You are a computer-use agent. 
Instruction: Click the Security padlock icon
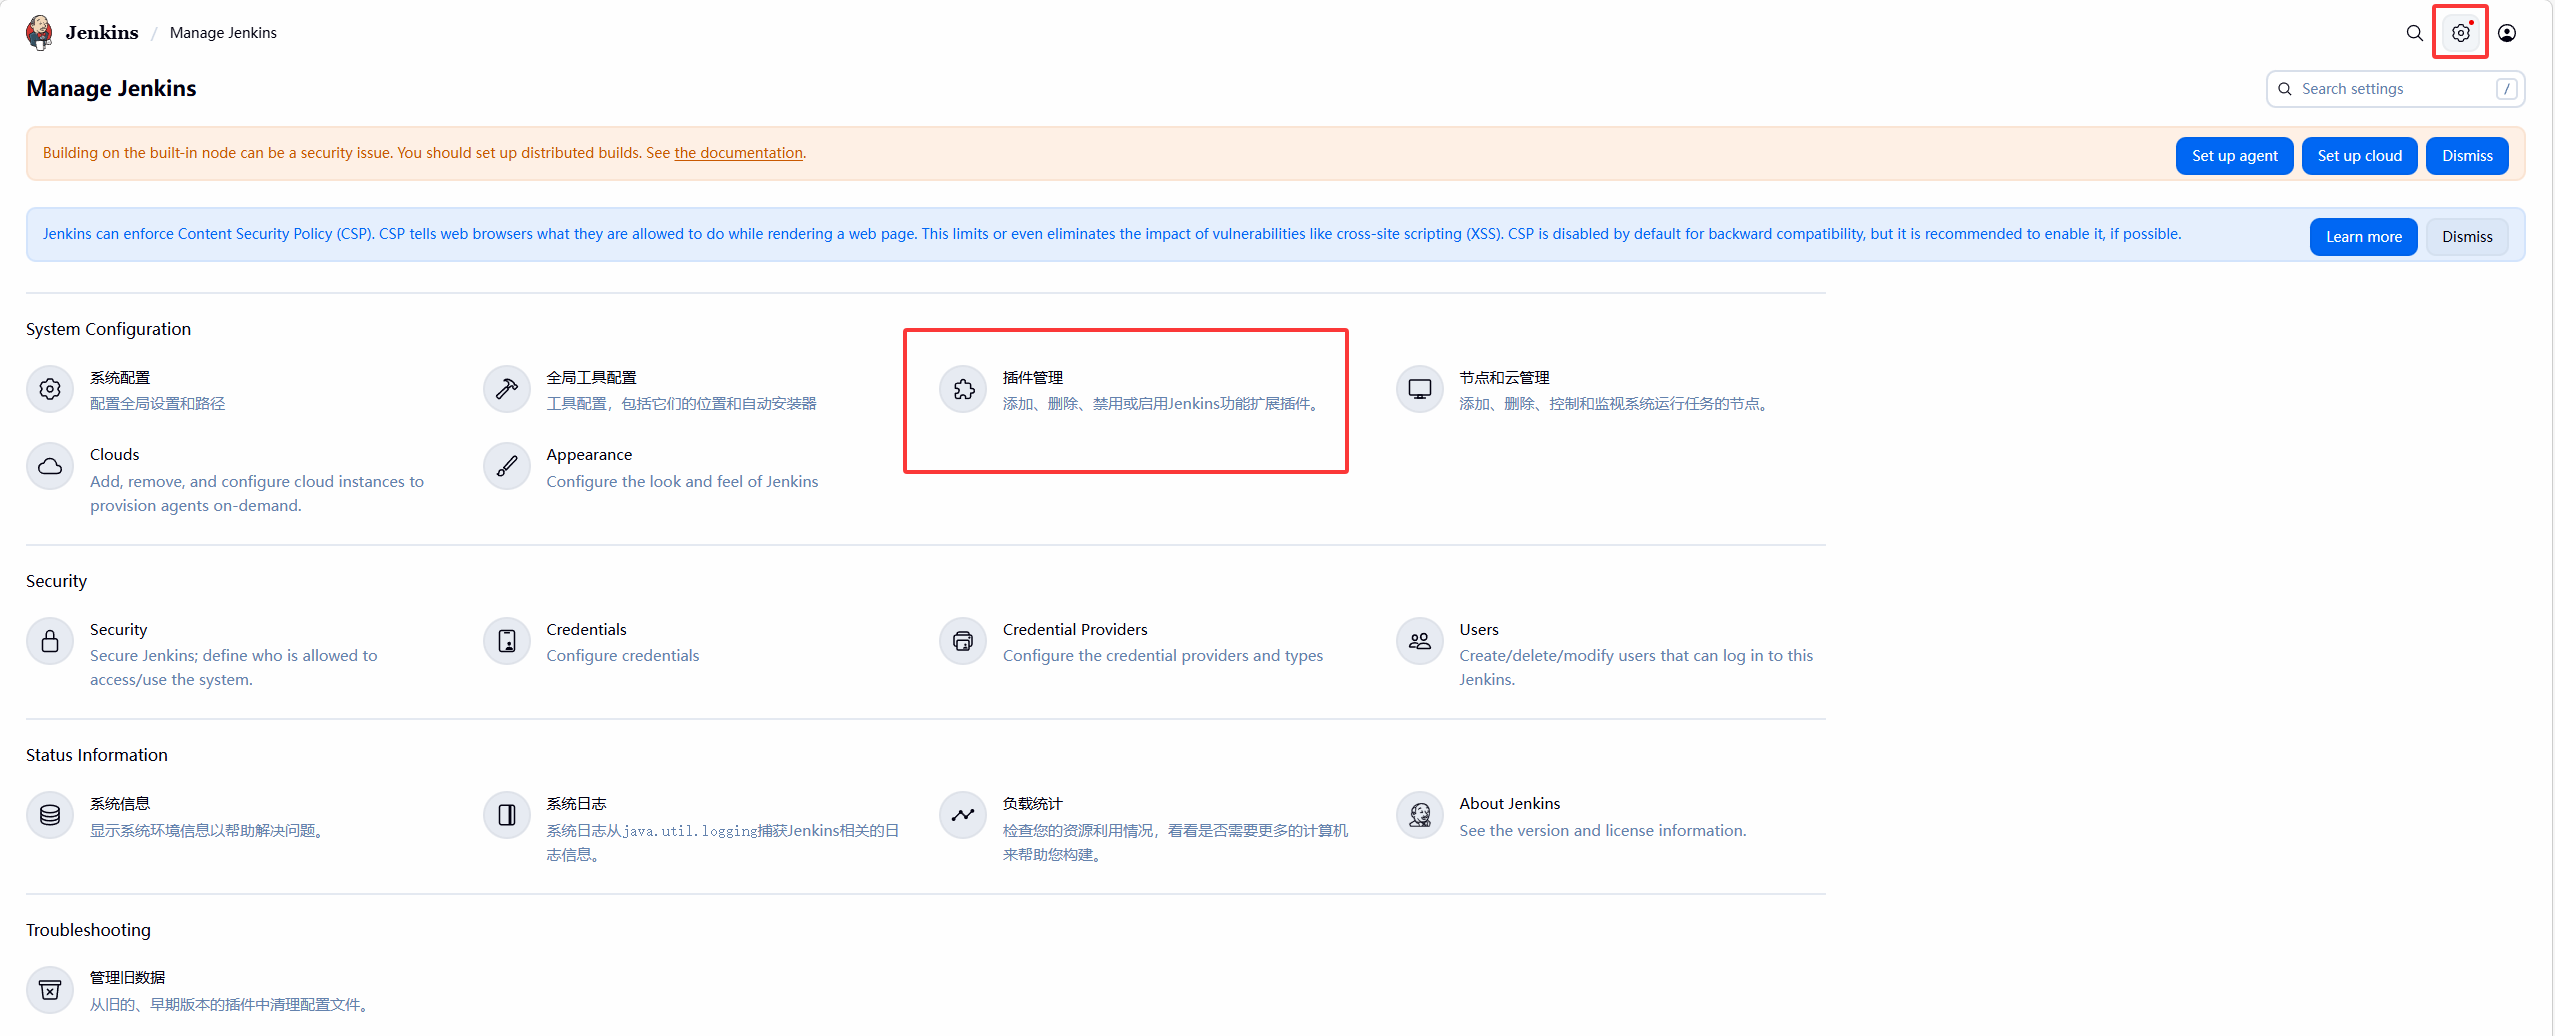click(50, 641)
